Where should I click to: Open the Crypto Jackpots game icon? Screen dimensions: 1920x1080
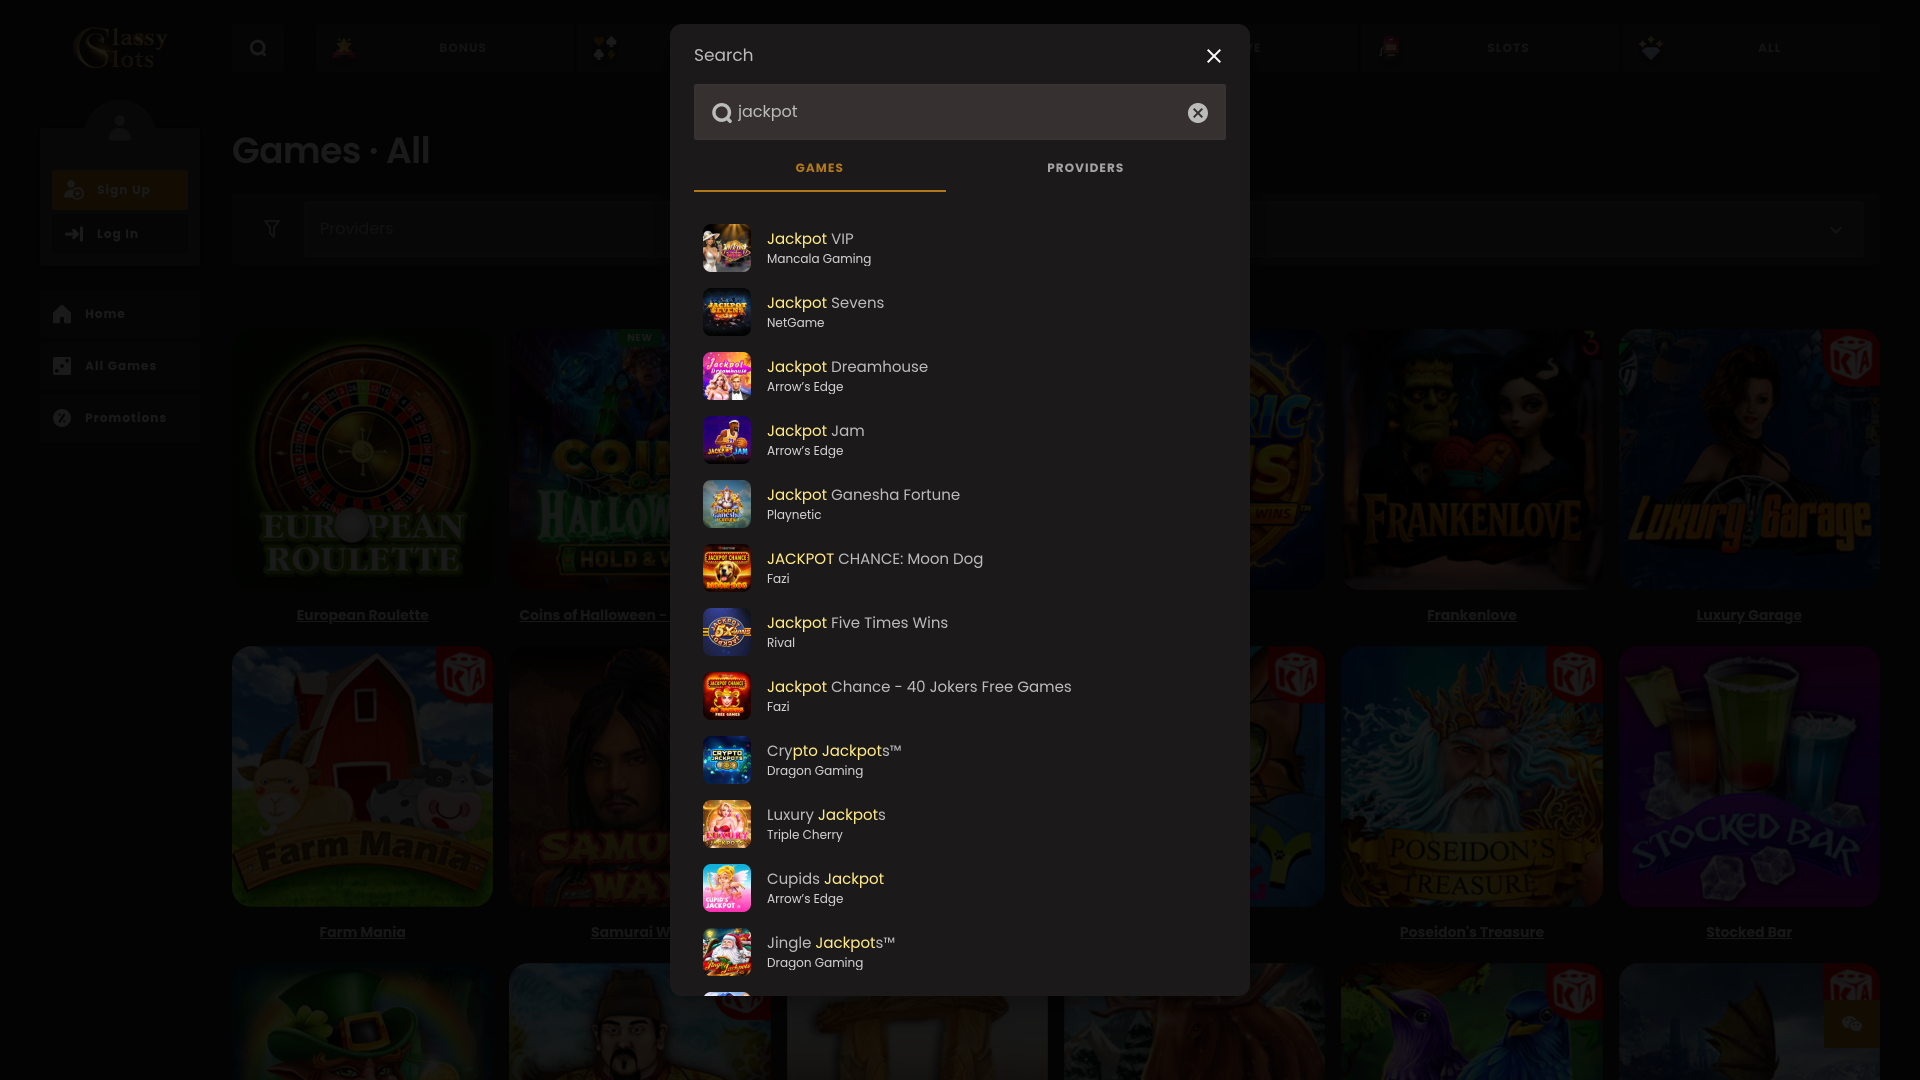726,760
